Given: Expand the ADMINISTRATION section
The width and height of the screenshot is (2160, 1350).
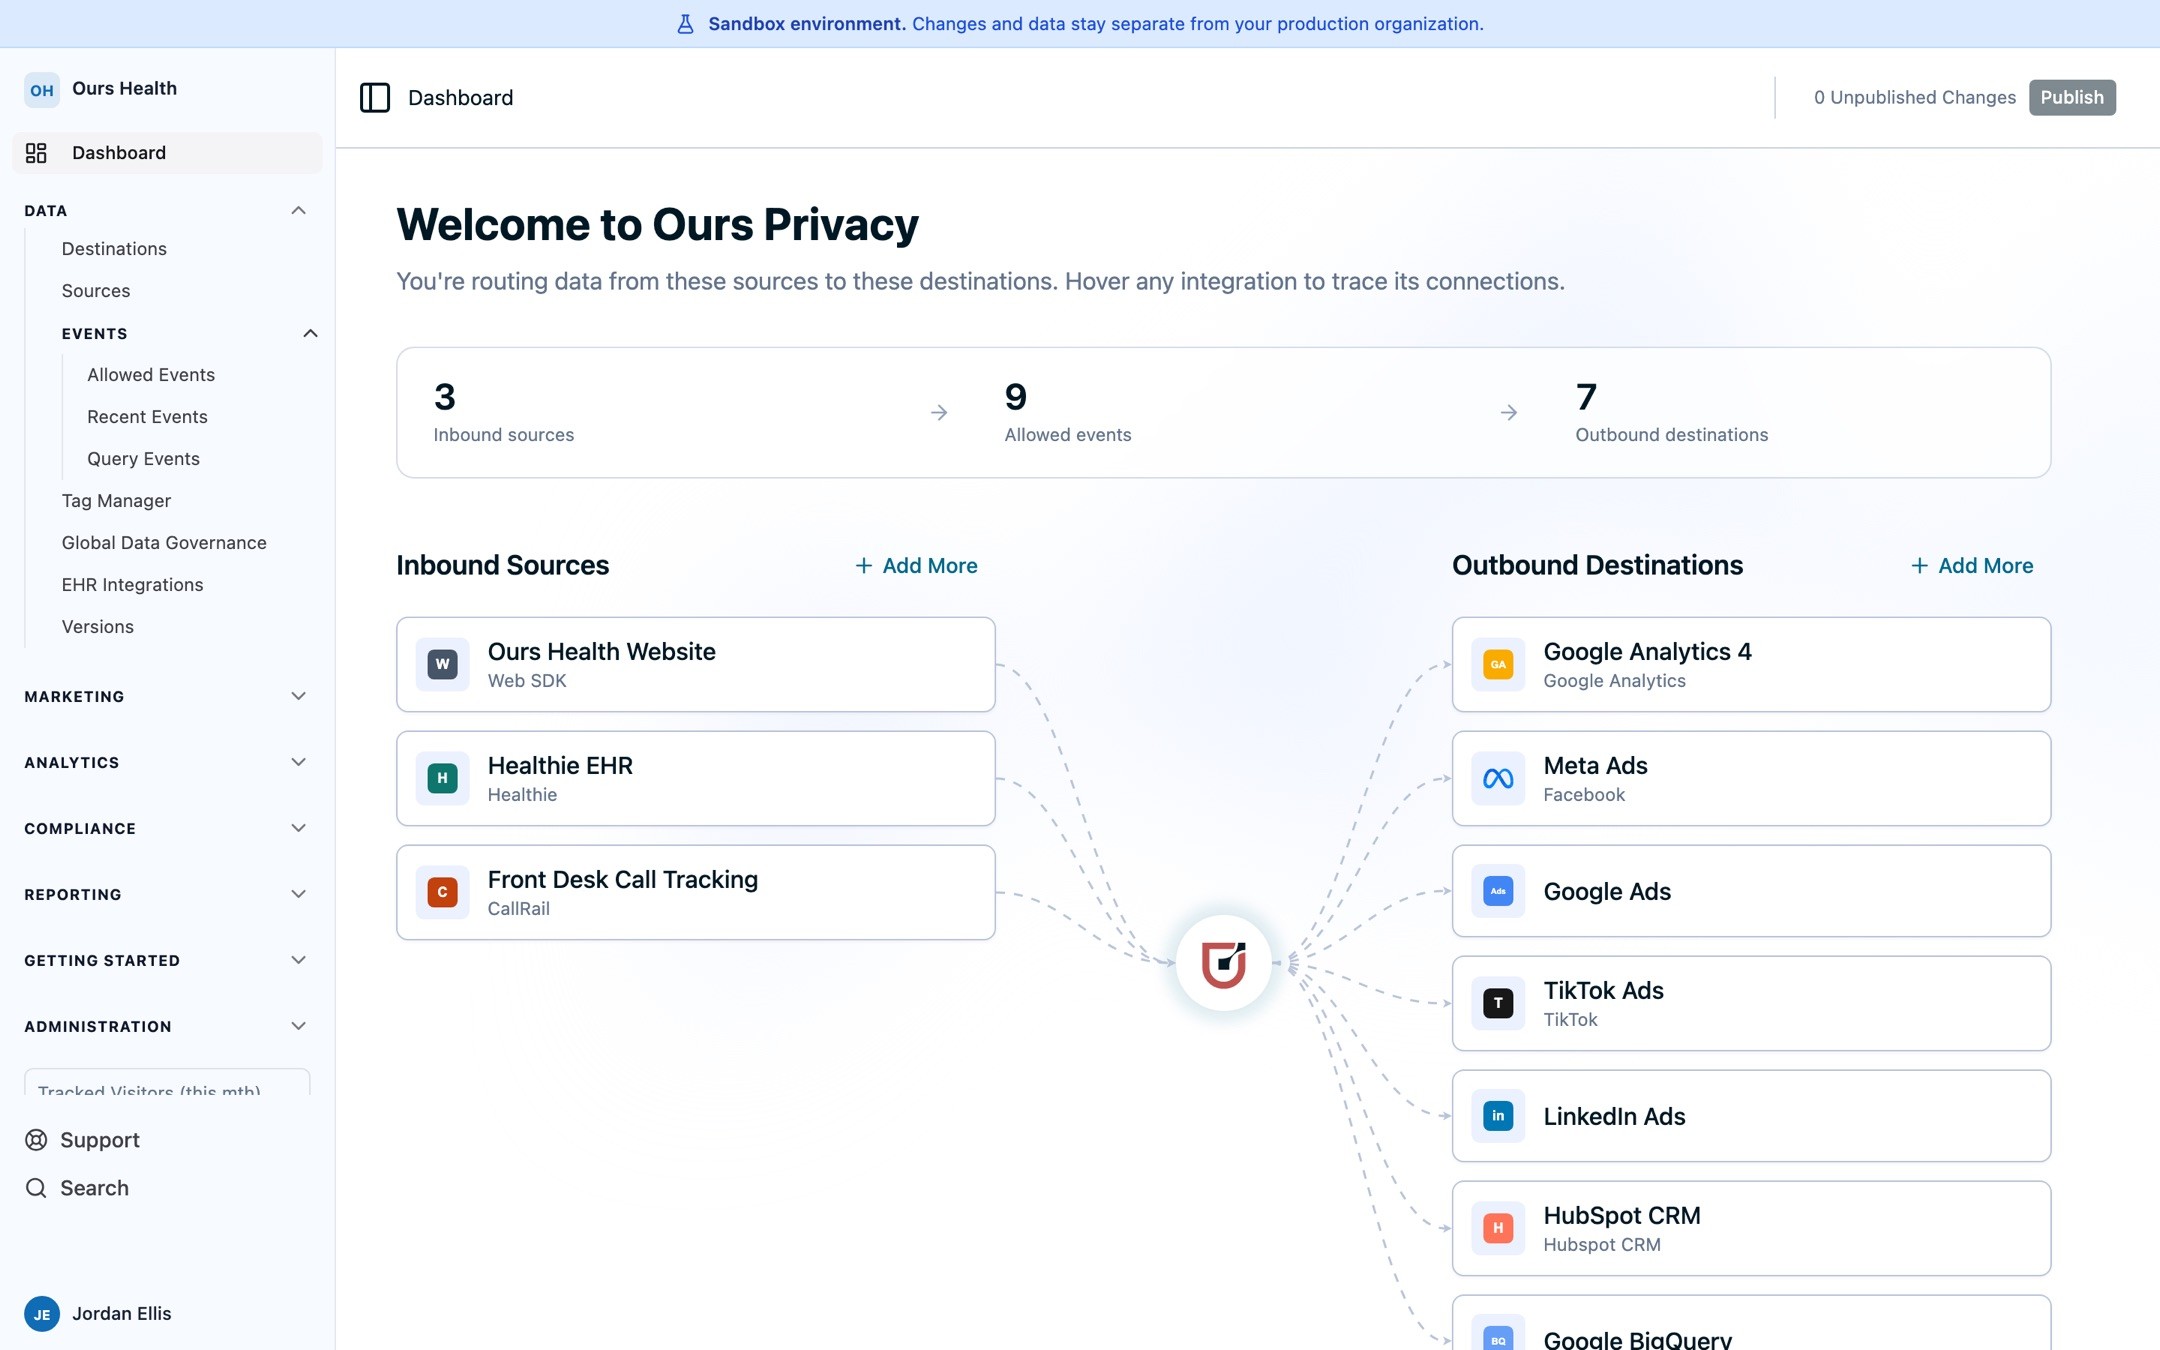Looking at the screenshot, I should pyautogui.click(x=166, y=1026).
